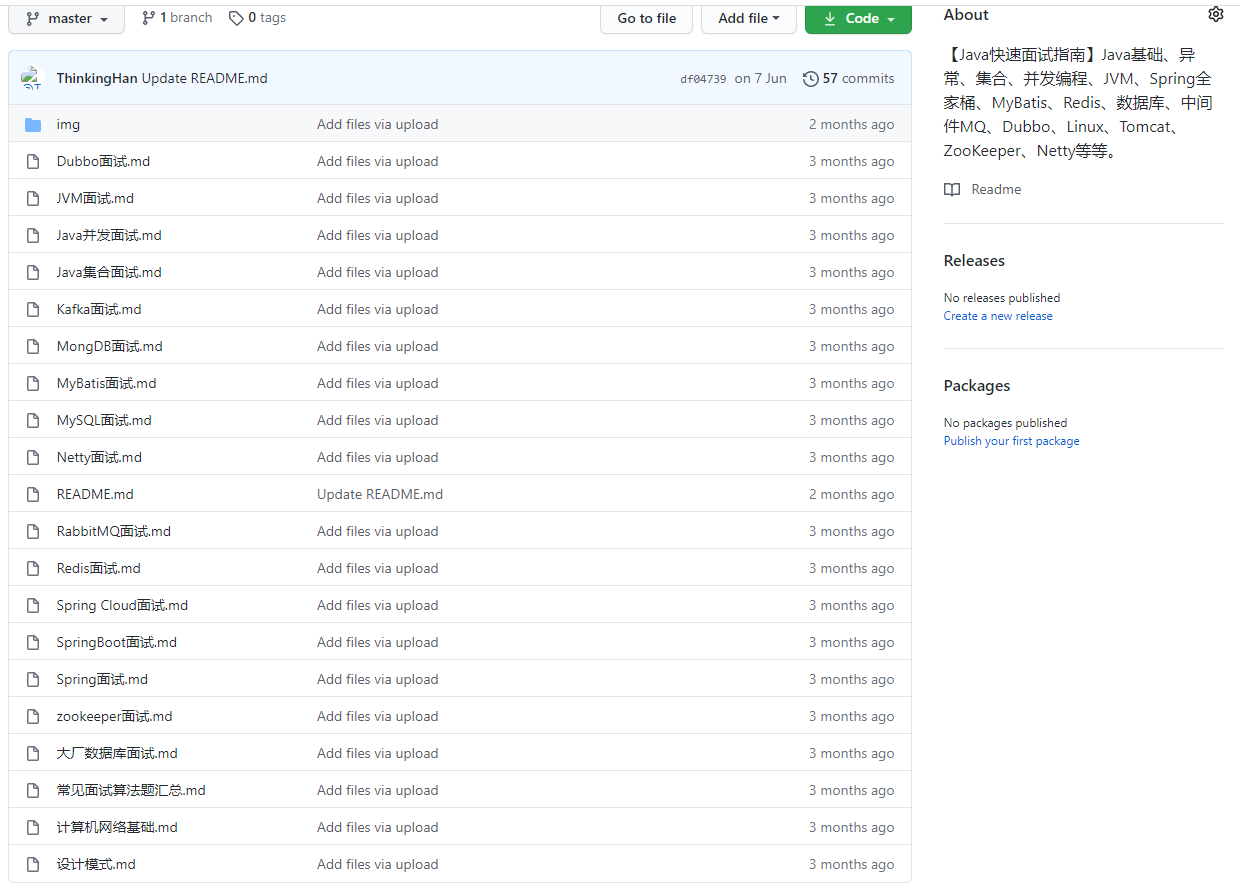Click the Go to file button
Screen dimensions: 1240x895
tap(646, 18)
